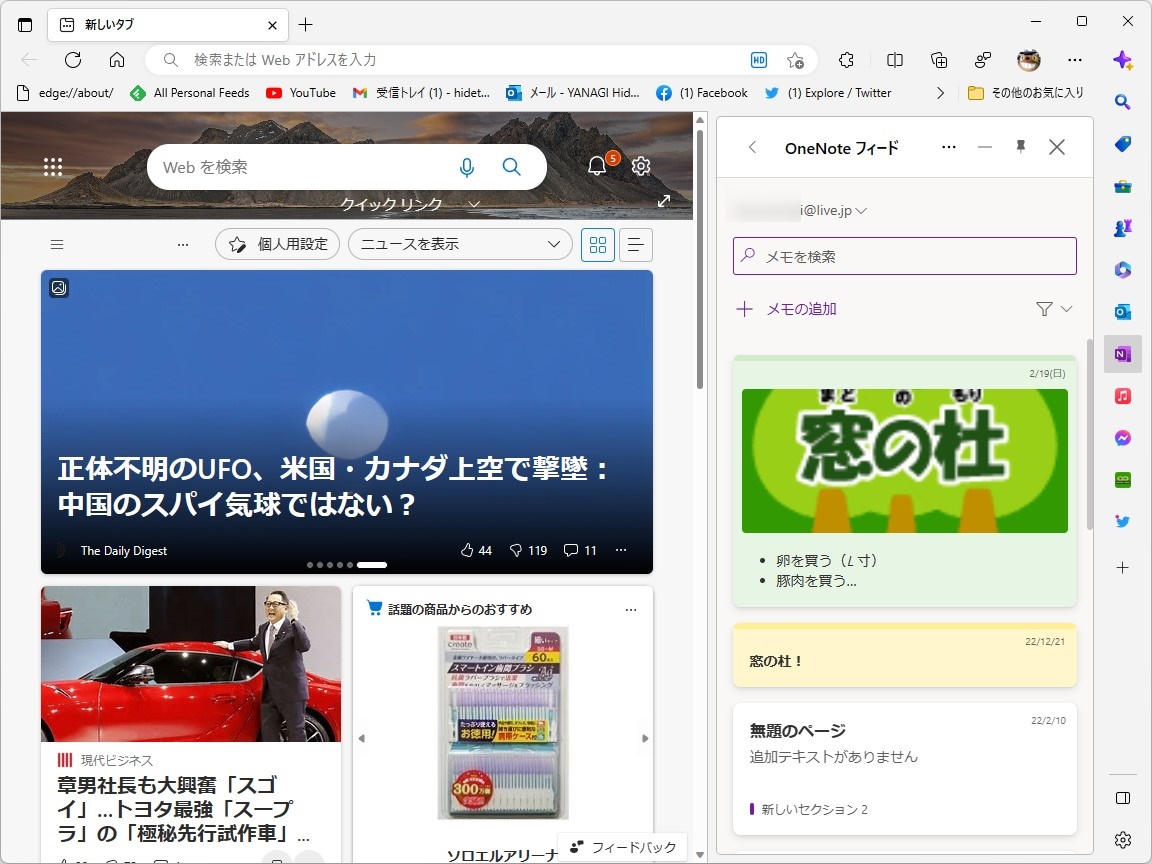This screenshot has height=864, width=1152.
Task: Pin the OneNote feed panel
Action: 1020,146
